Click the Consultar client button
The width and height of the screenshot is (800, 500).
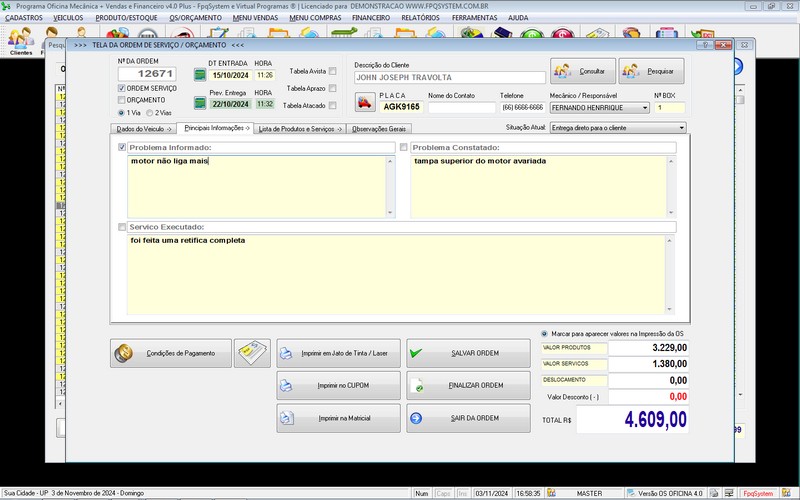pyautogui.click(x=583, y=71)
